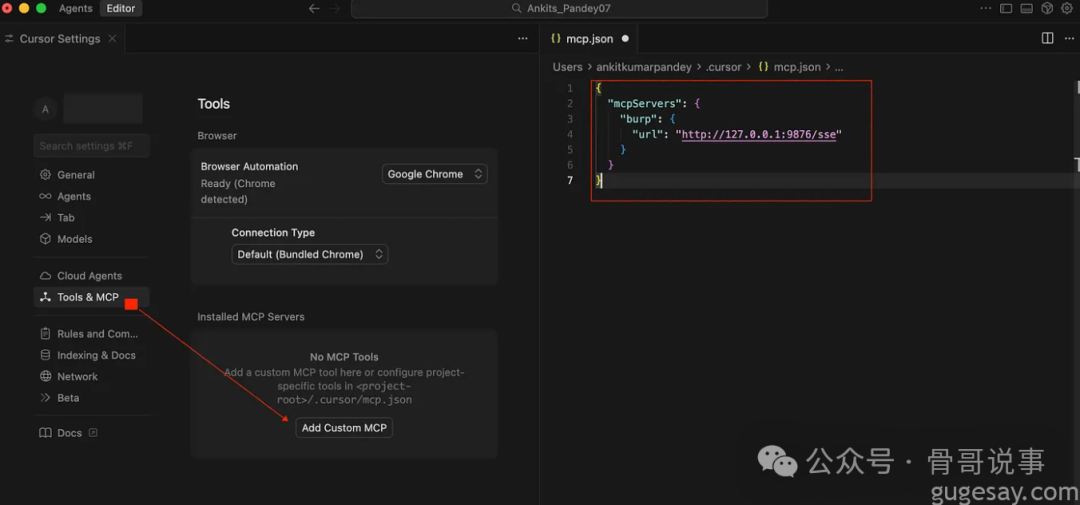Go to Cloud Agents settings
Viewport: 1080px width, 505px height.
[89, 276]
